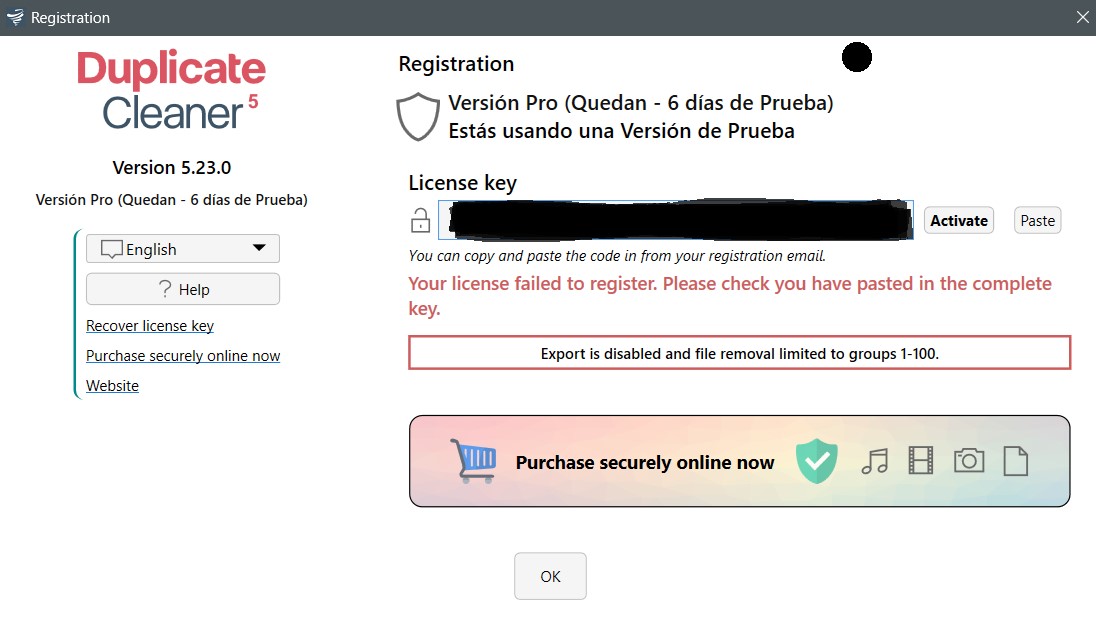Click the film strip icon
The height and width of the screenshot is (618, 1096).
(920, 461)
